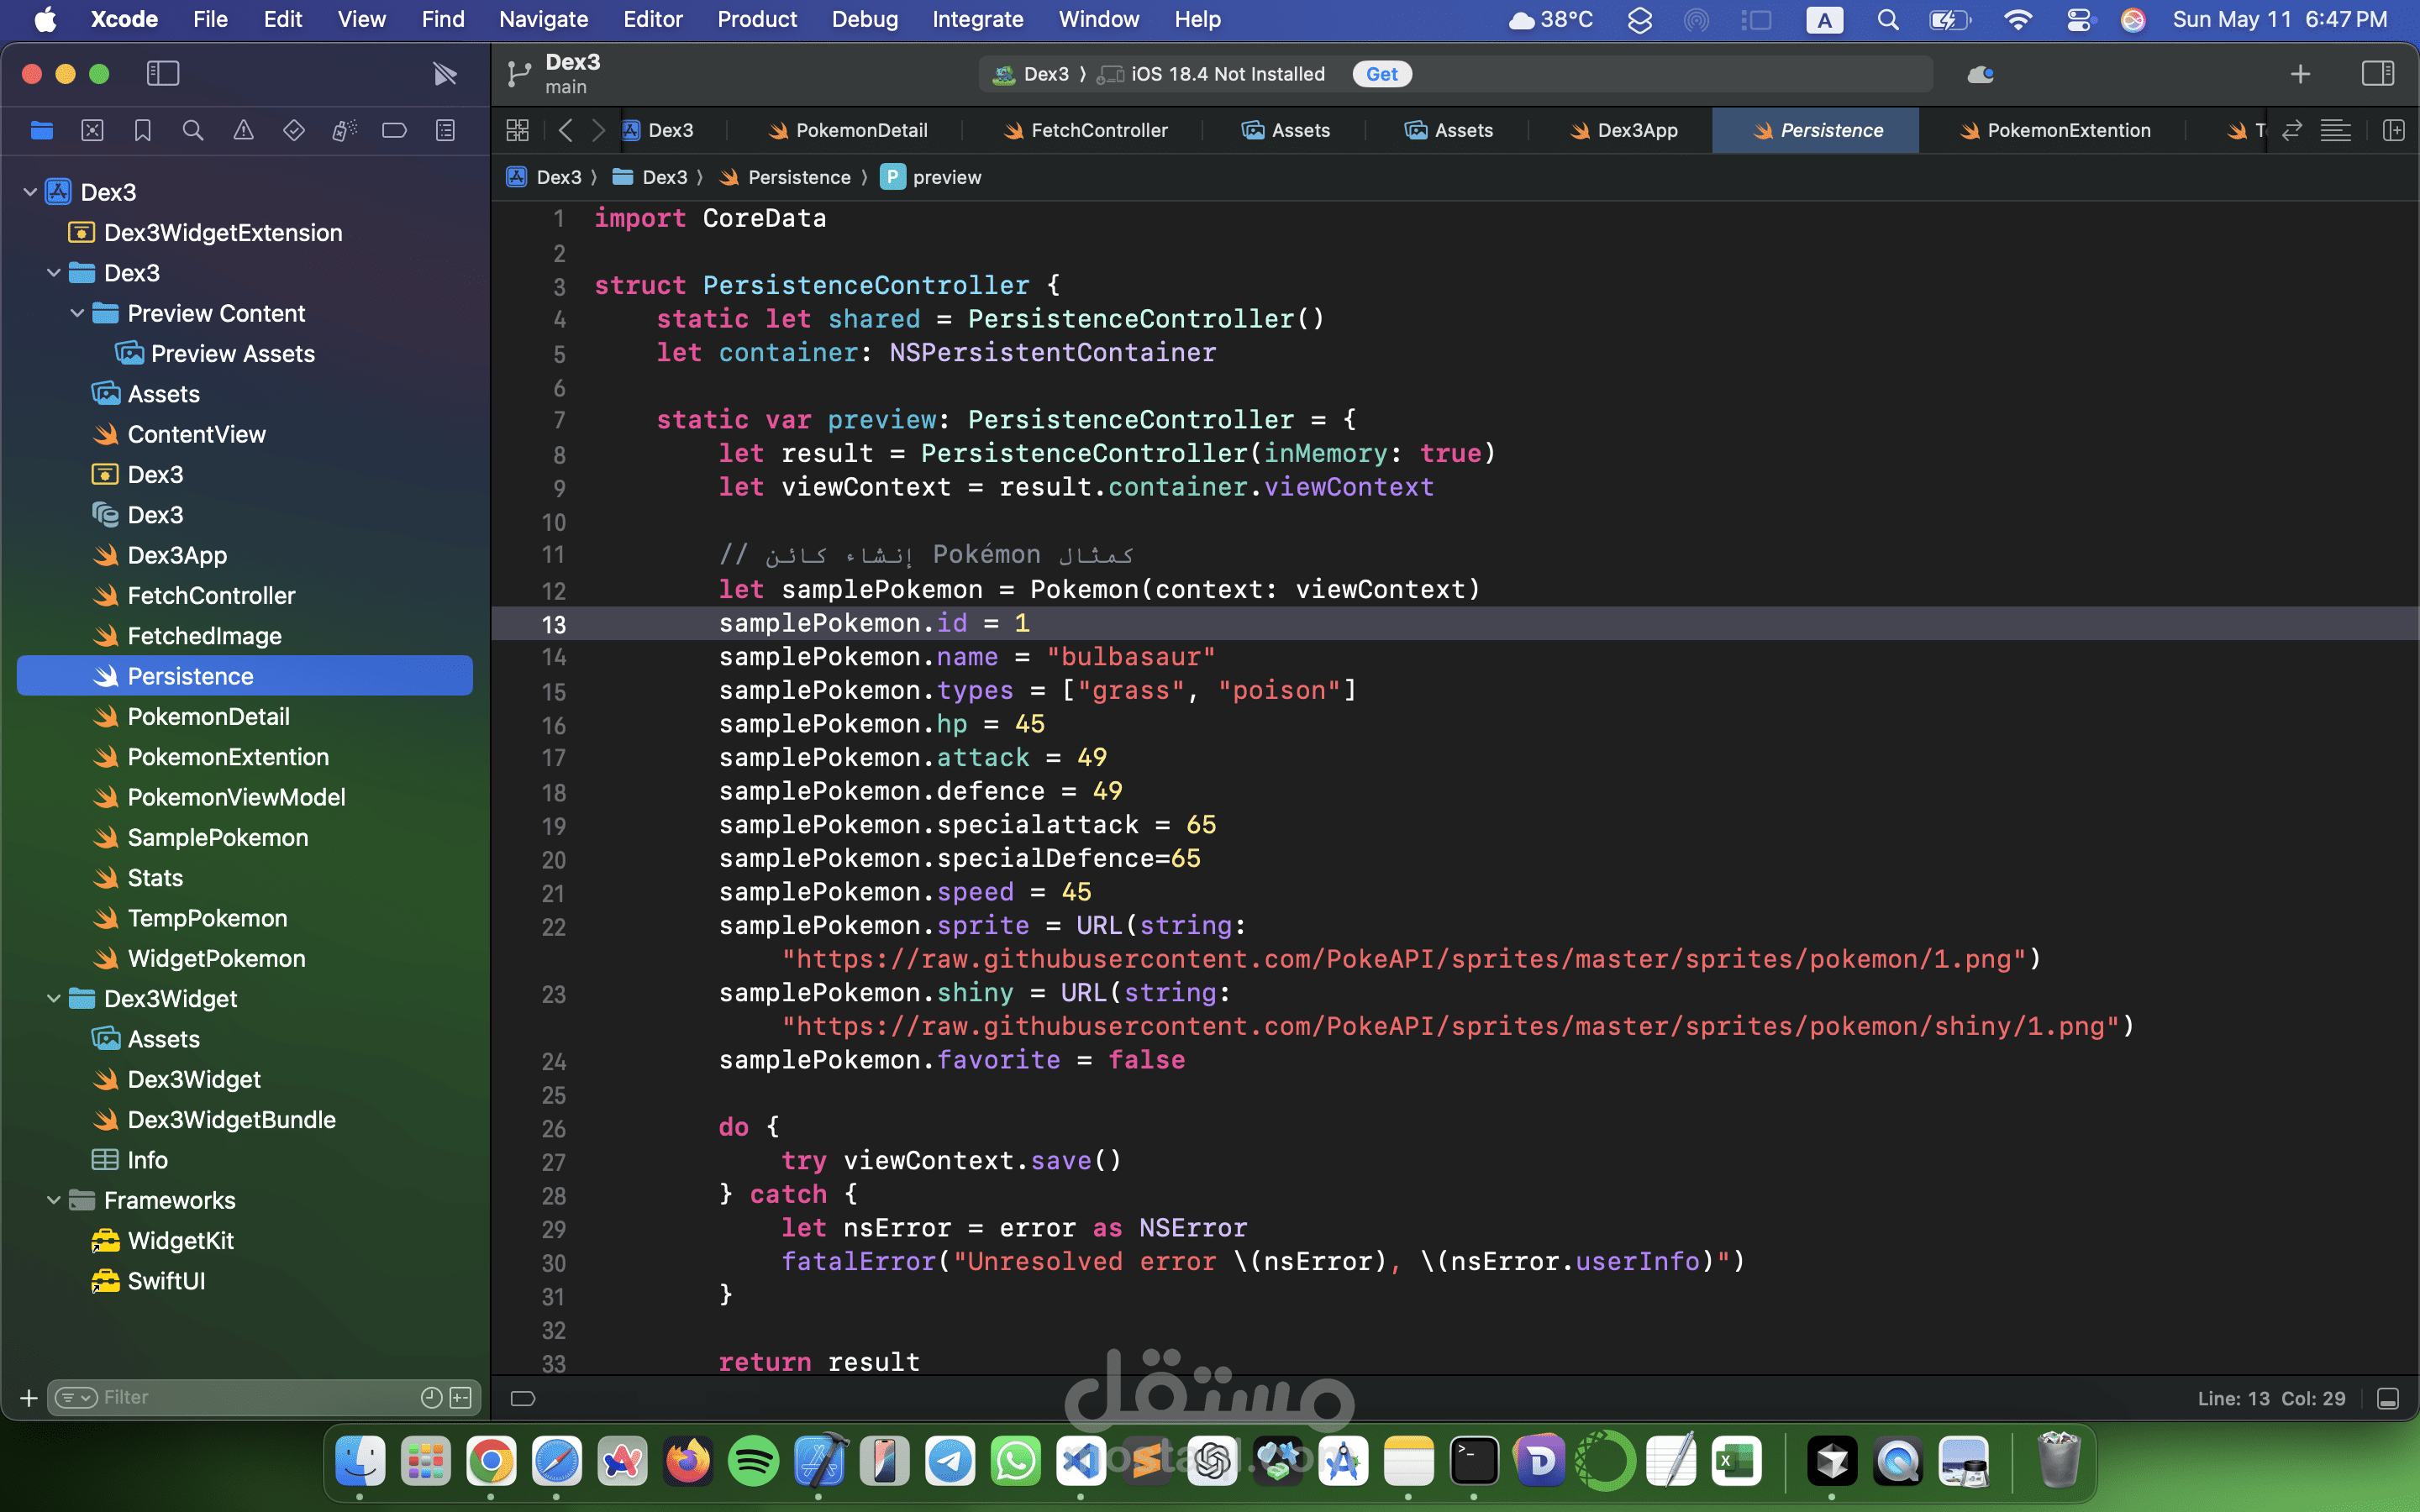
Task: Add new file with plus button
Action: coord(29,1397)
